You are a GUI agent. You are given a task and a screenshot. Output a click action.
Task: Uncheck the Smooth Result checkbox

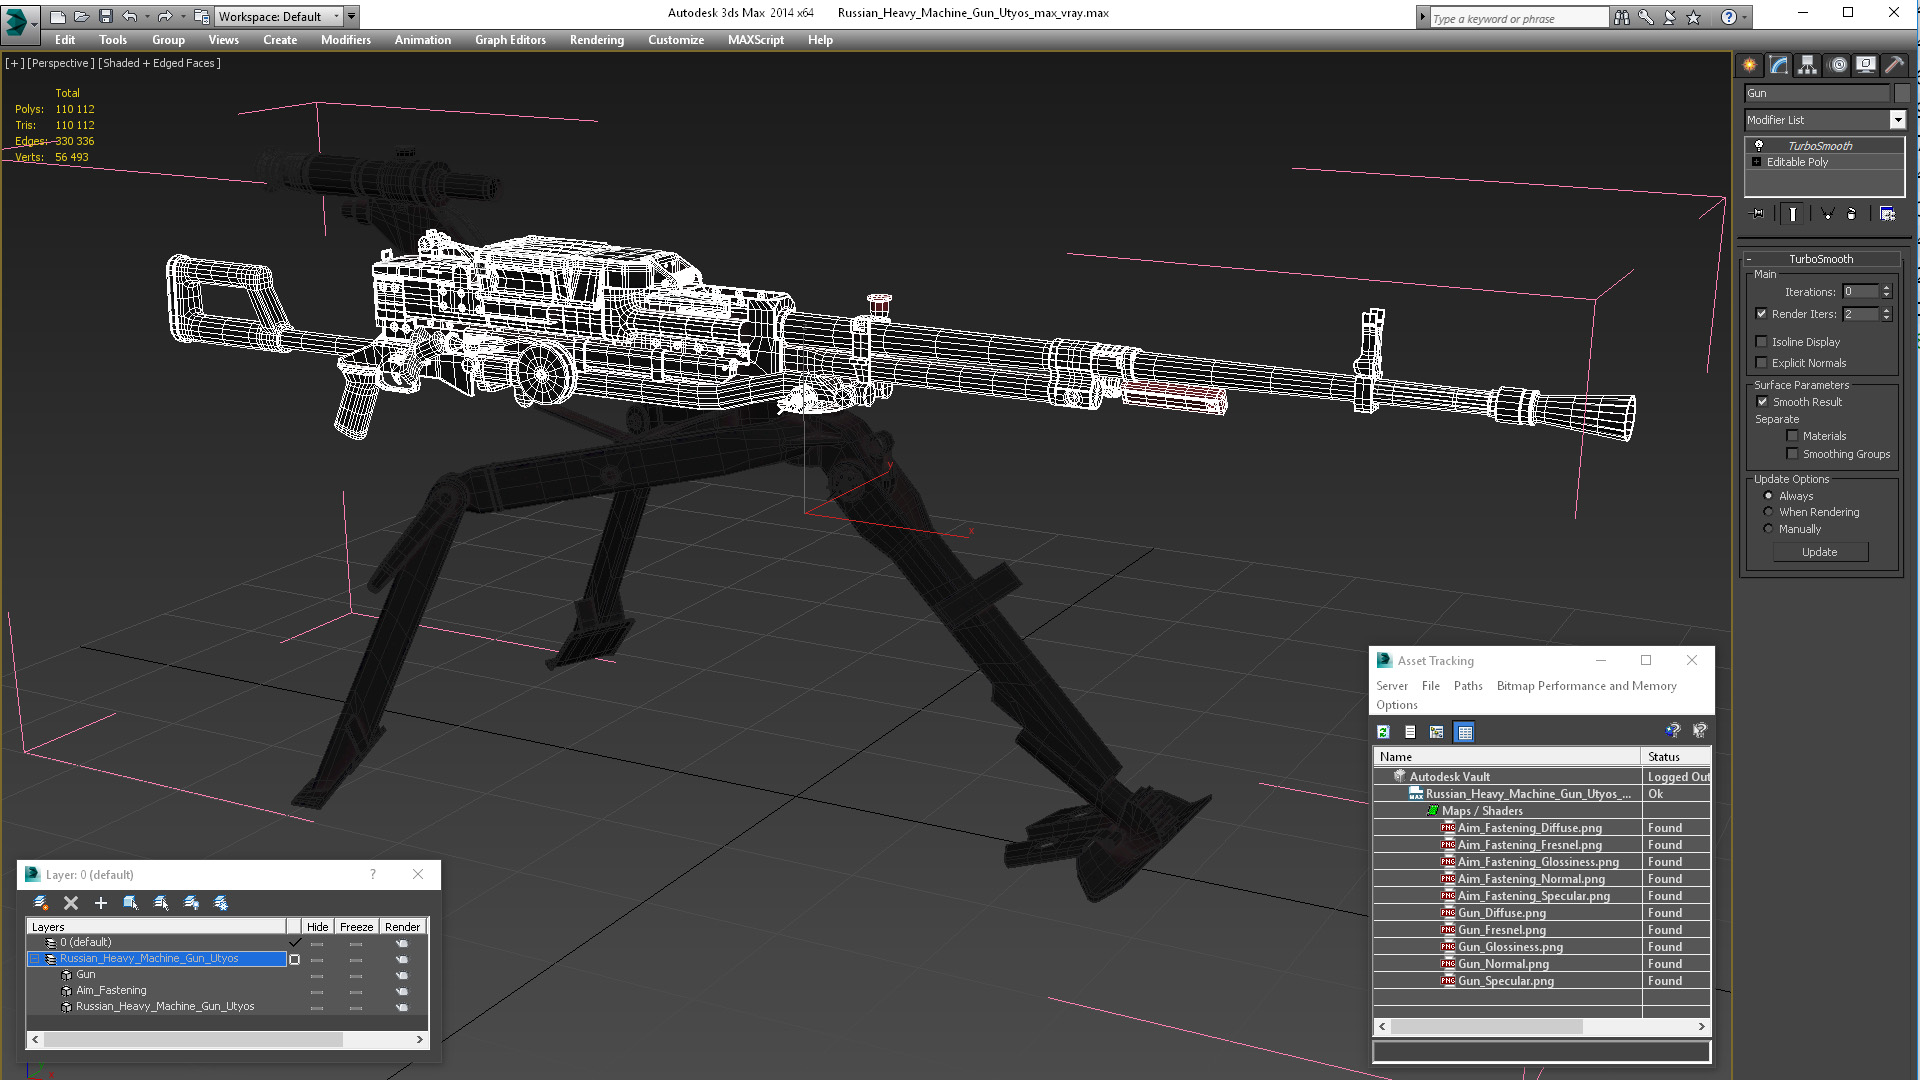tap(1762, 402)
